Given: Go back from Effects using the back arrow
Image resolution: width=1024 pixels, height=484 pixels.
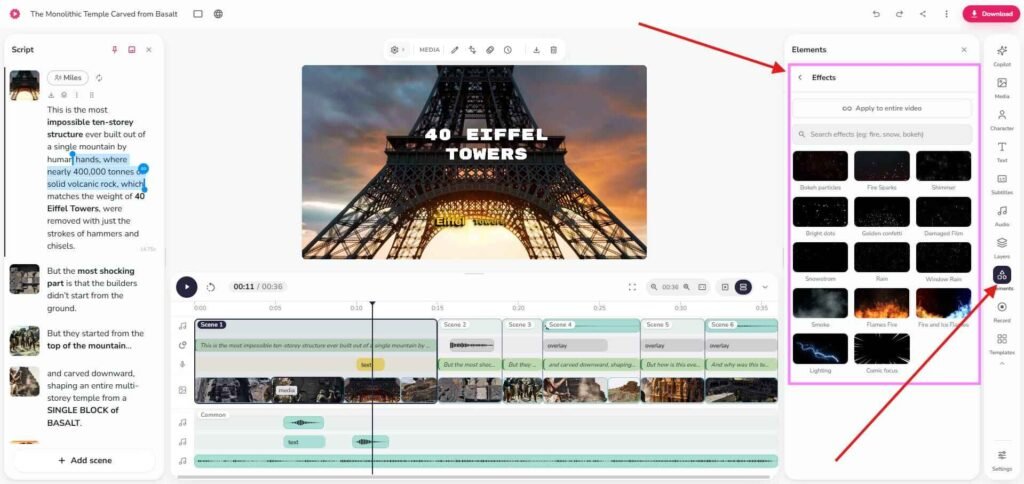Looking at the screenshot, I should [800, 77].
